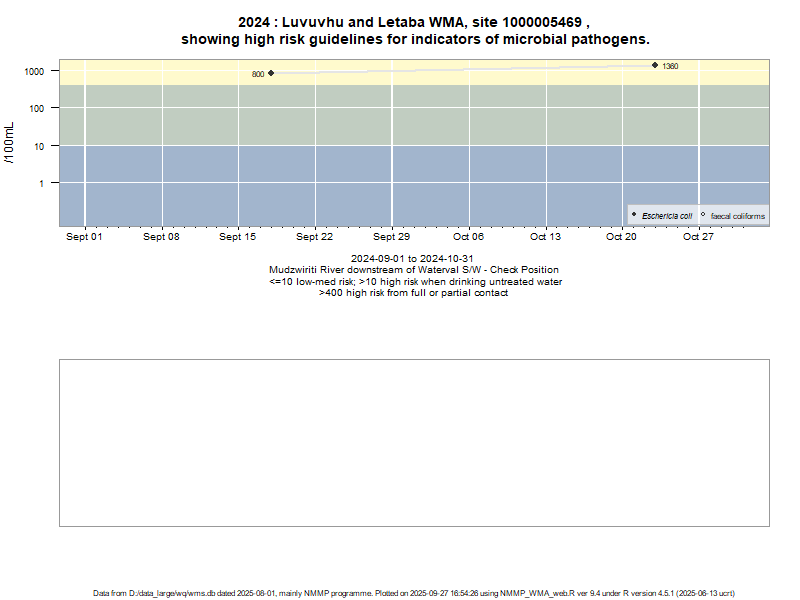Click the 10 y-axis tick label
The width and height of the screenshot is (800, 600).
40,146
